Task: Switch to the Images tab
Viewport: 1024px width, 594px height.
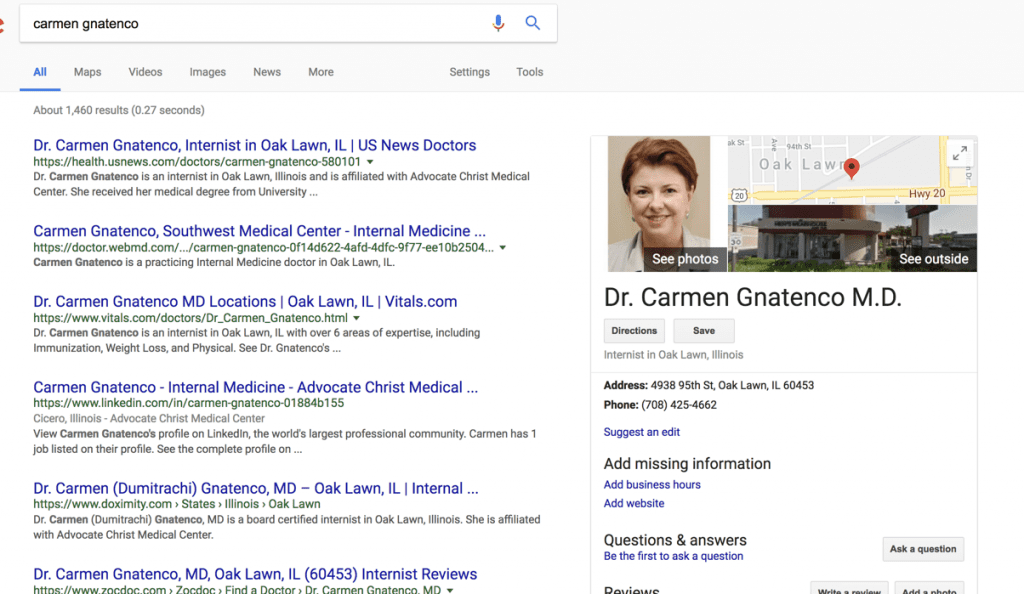Action: coord(208,72)
